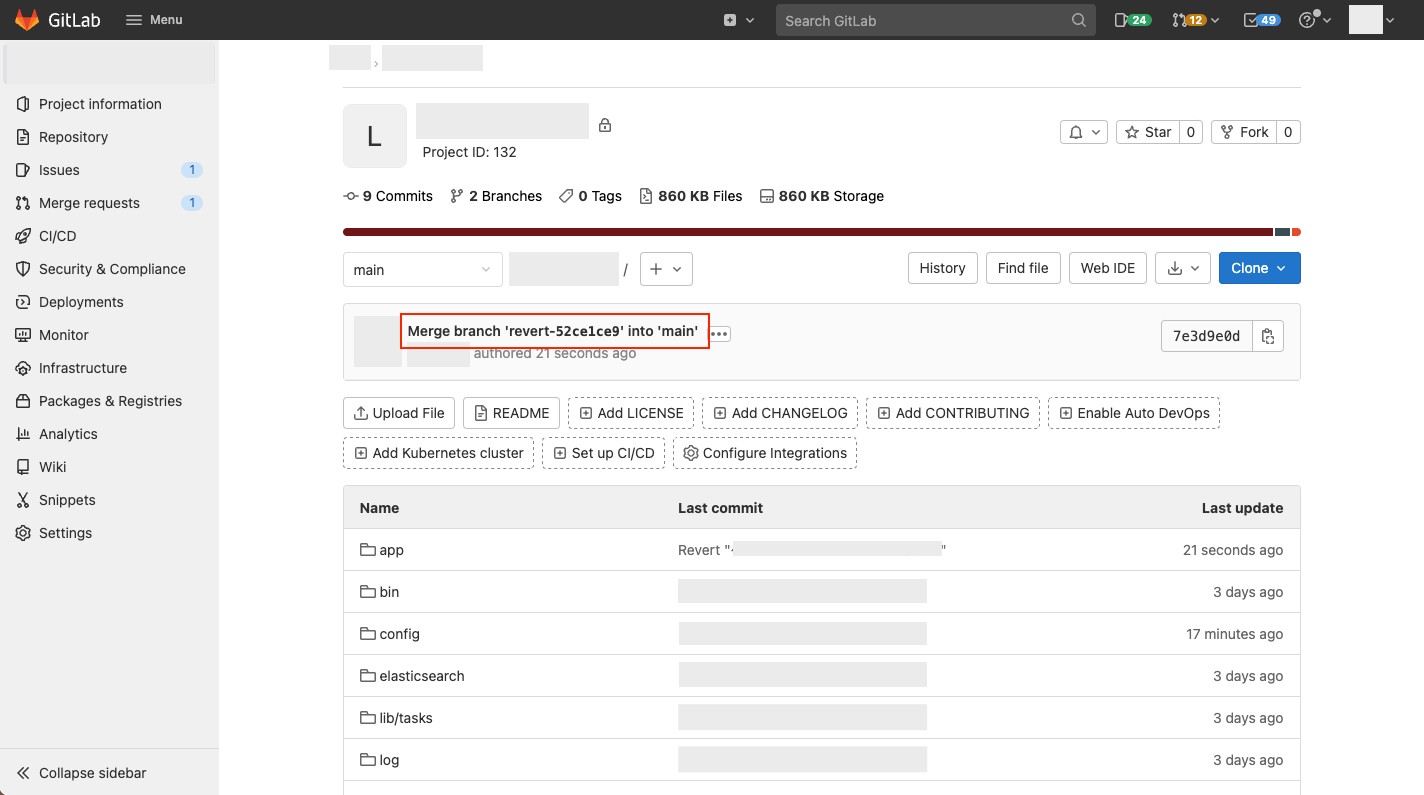Expand the Clone dropdown button

1259,268
